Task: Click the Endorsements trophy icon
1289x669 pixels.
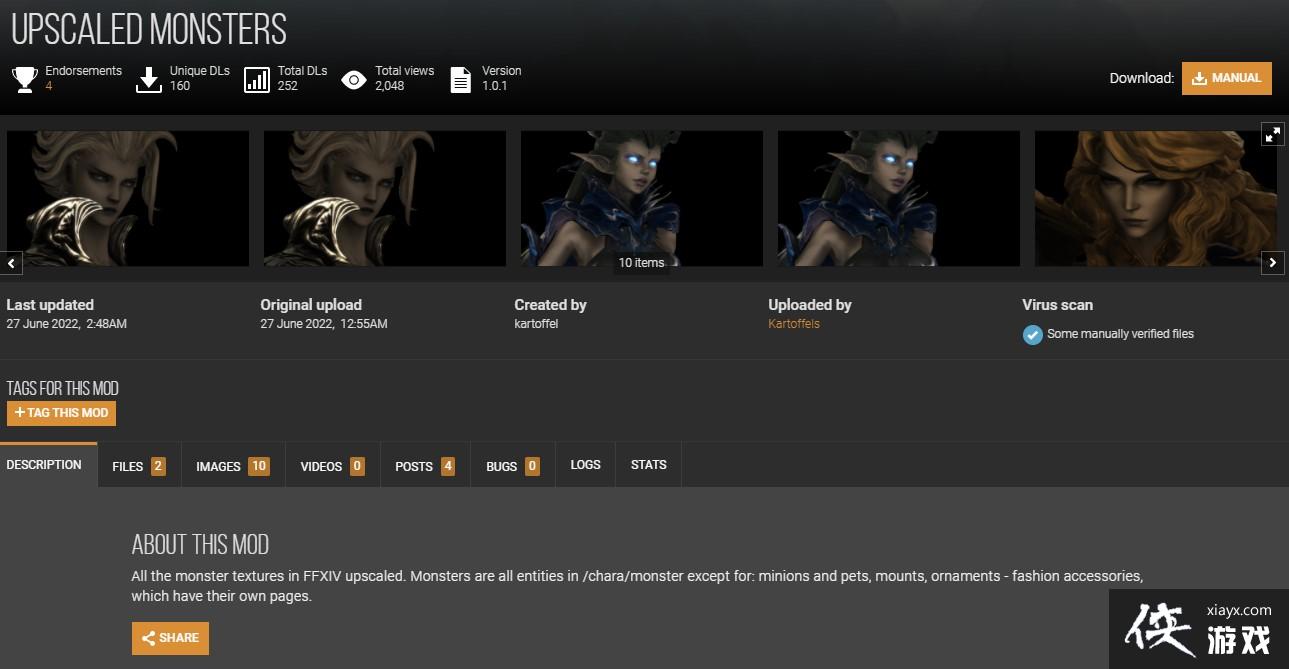Action: pyautogui.click(x=25, y=79)
